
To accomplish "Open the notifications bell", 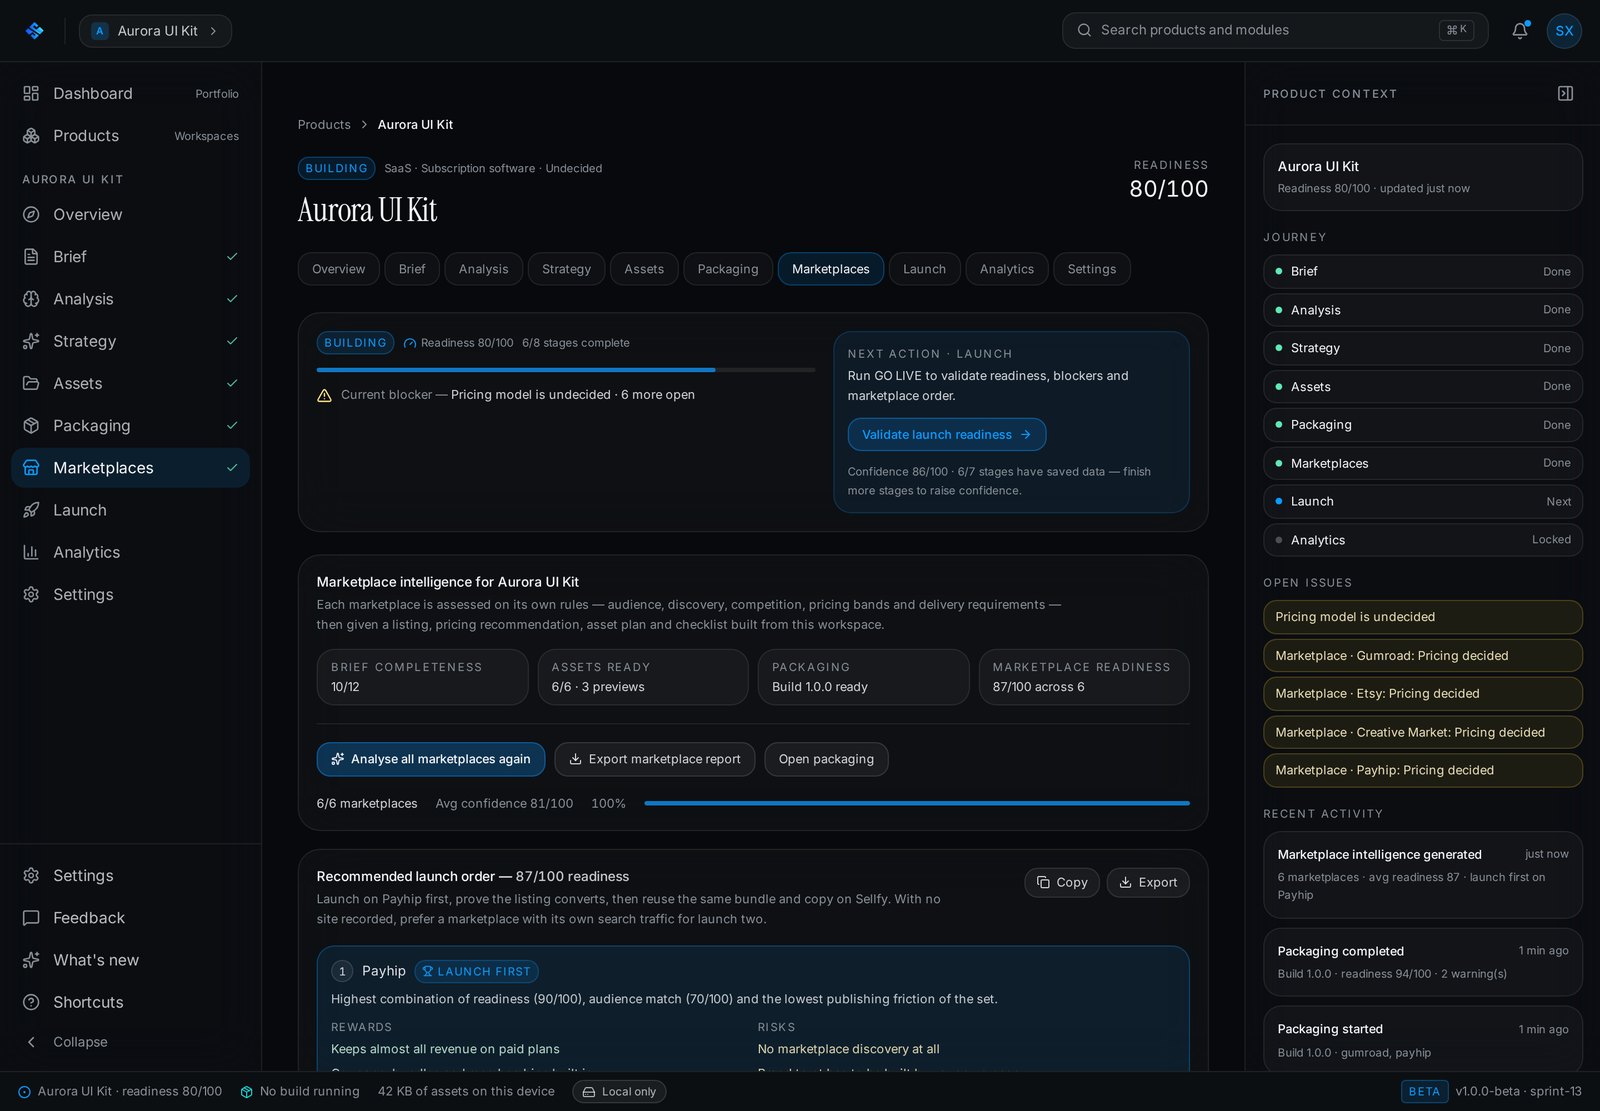I will [1520, 30].
